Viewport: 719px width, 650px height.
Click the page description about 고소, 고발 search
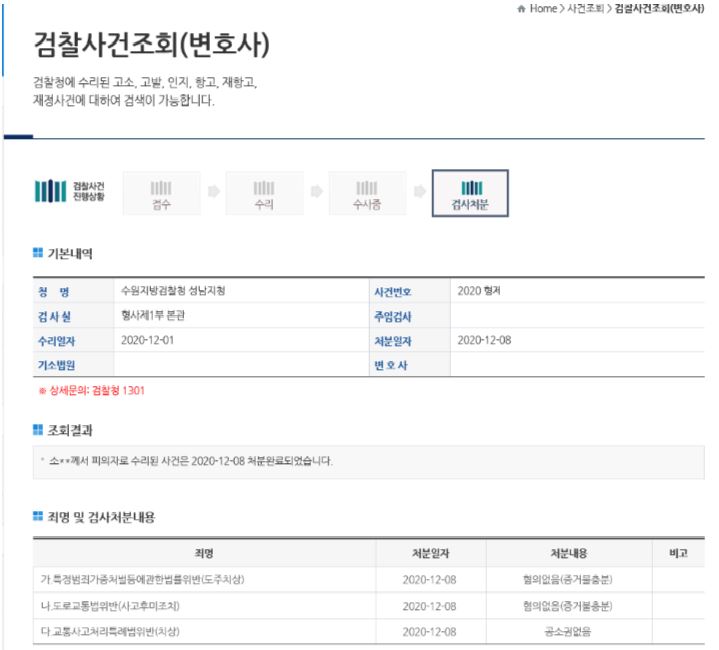(x=145, y=91)
